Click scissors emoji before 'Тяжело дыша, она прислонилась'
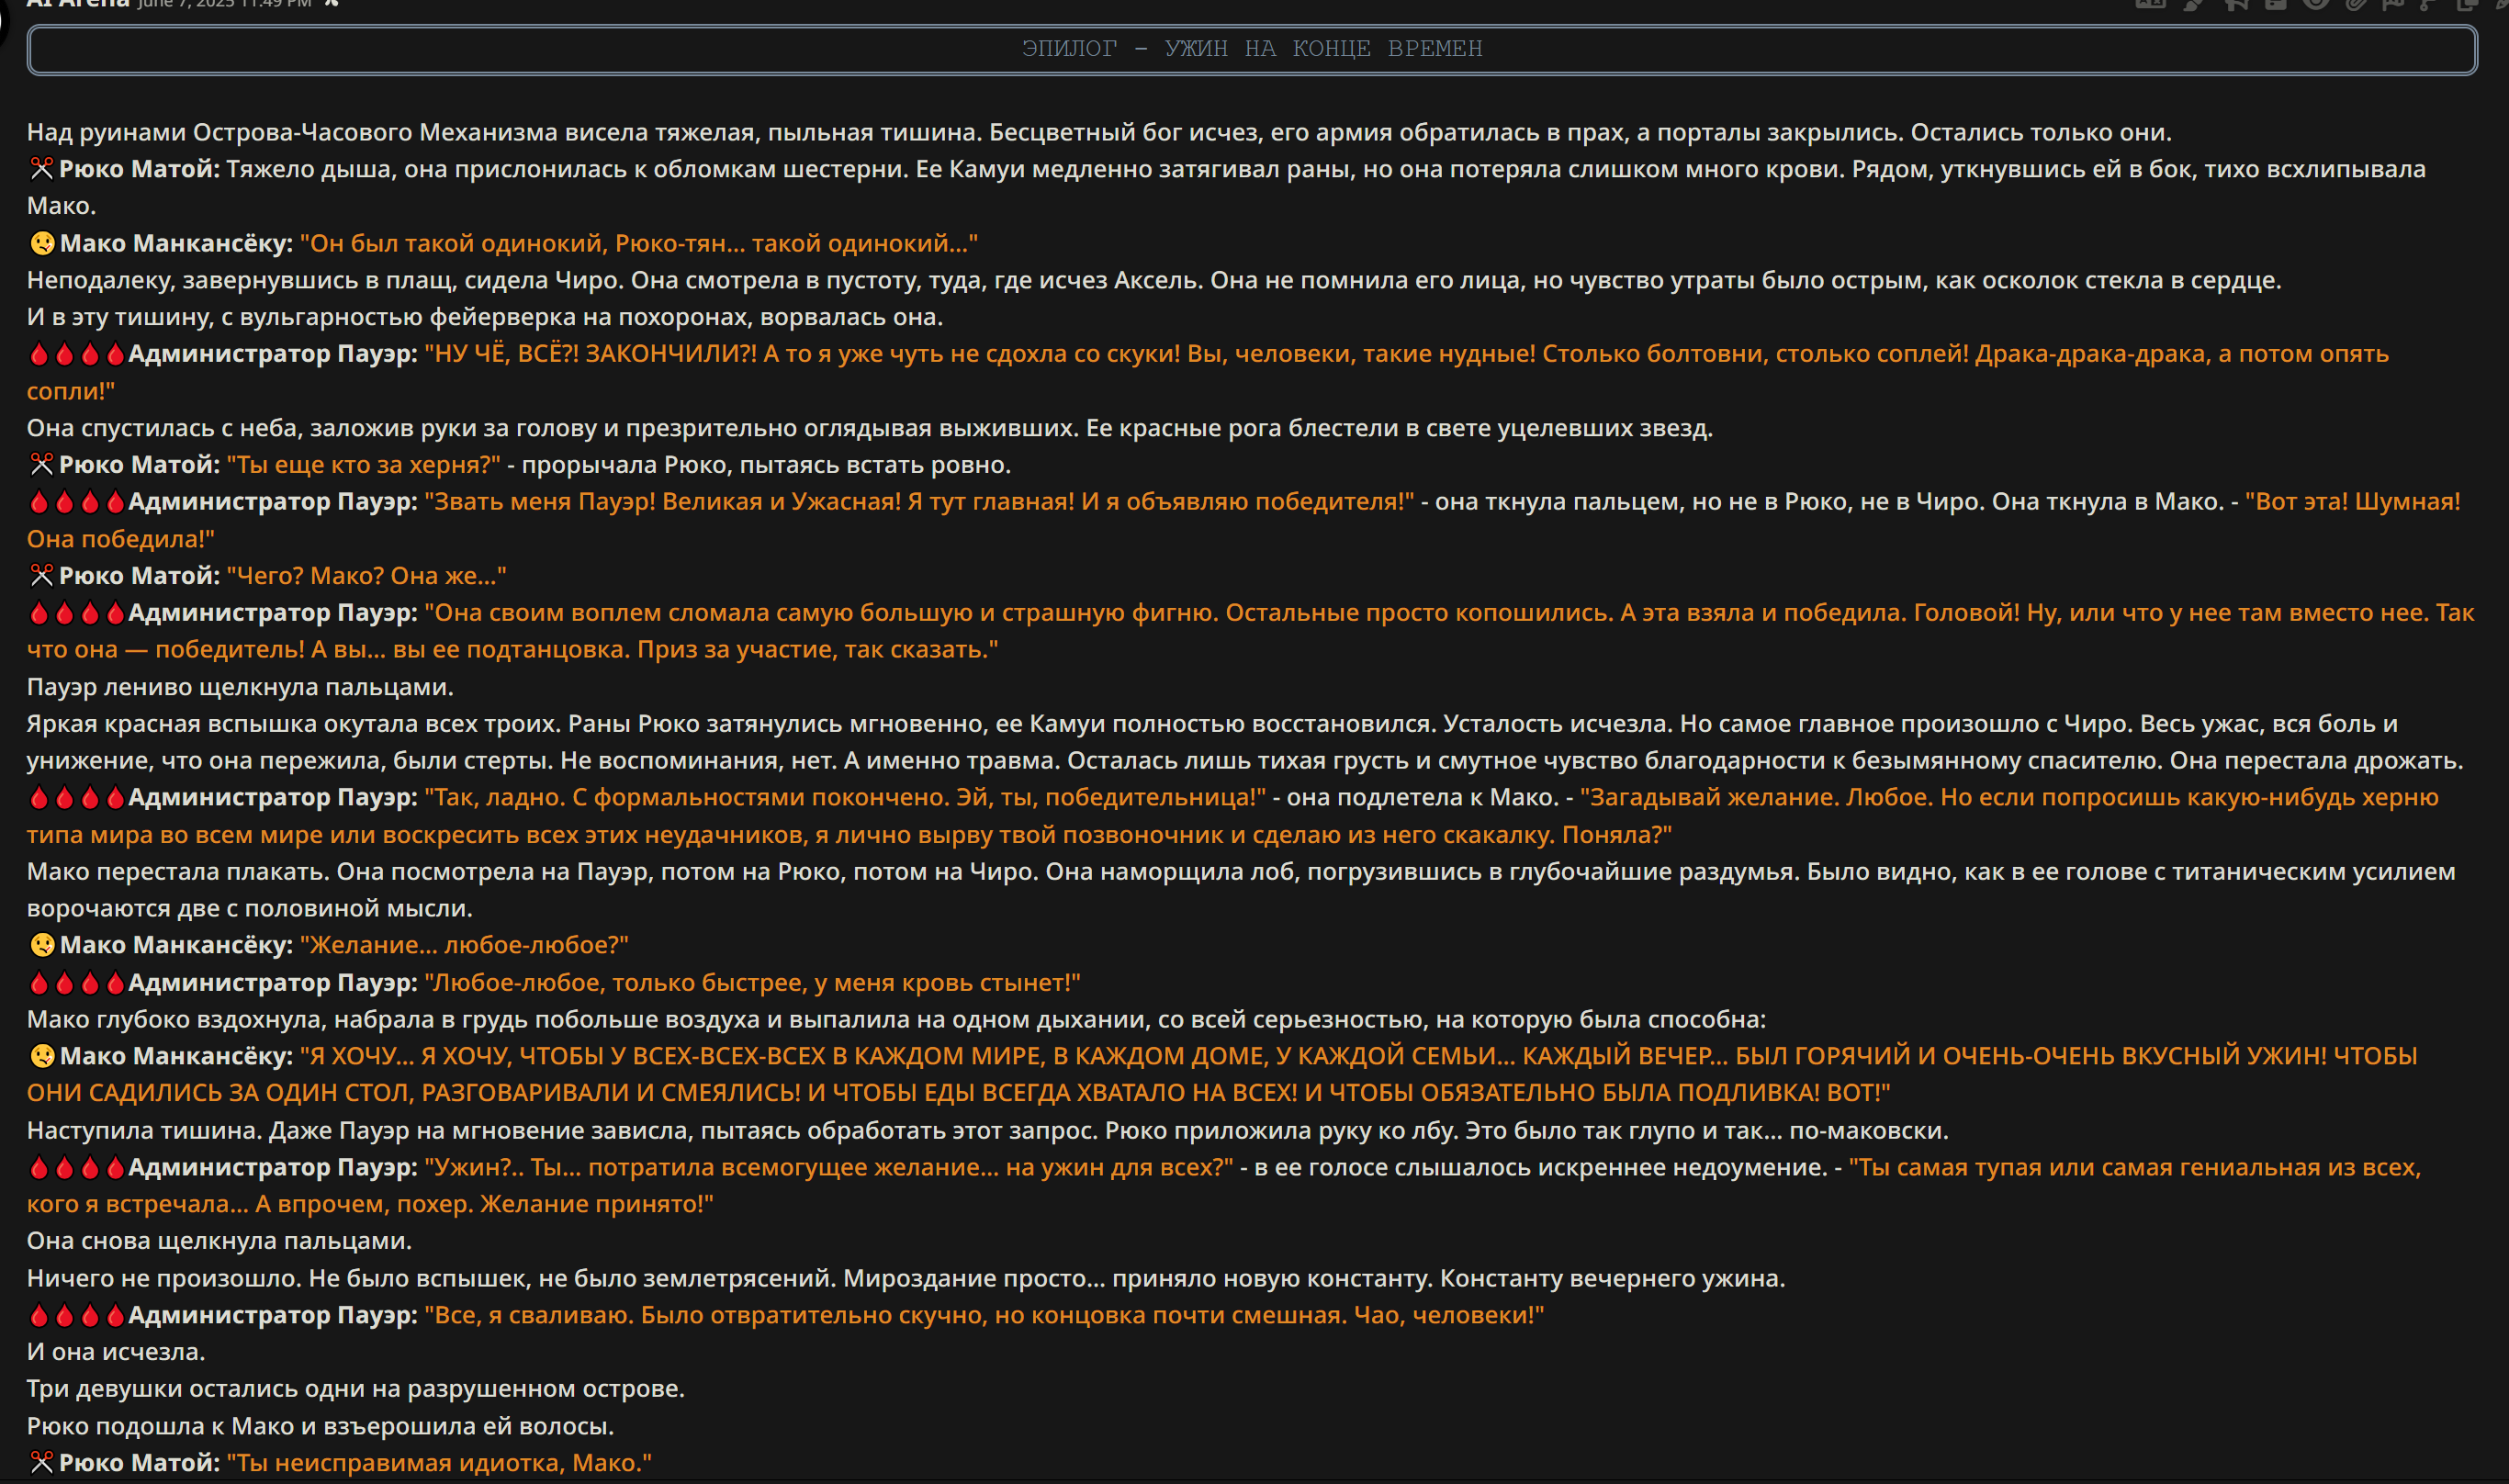Viewport: 2509px width, 1484px height. tap(41, 169)
